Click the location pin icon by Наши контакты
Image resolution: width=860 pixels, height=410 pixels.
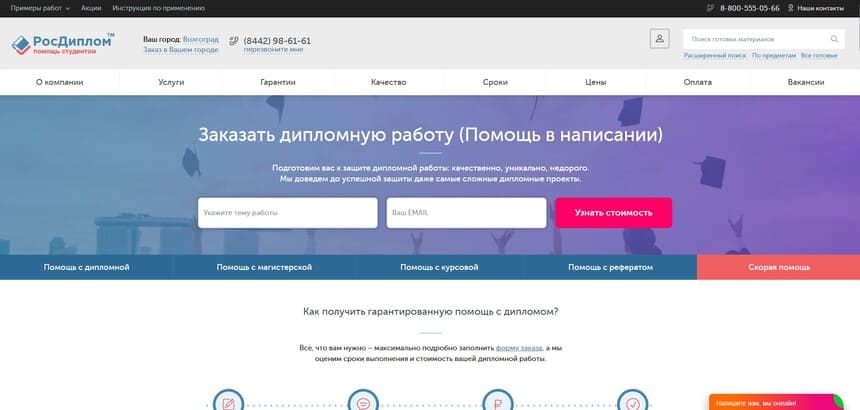(x=791, y=8)
